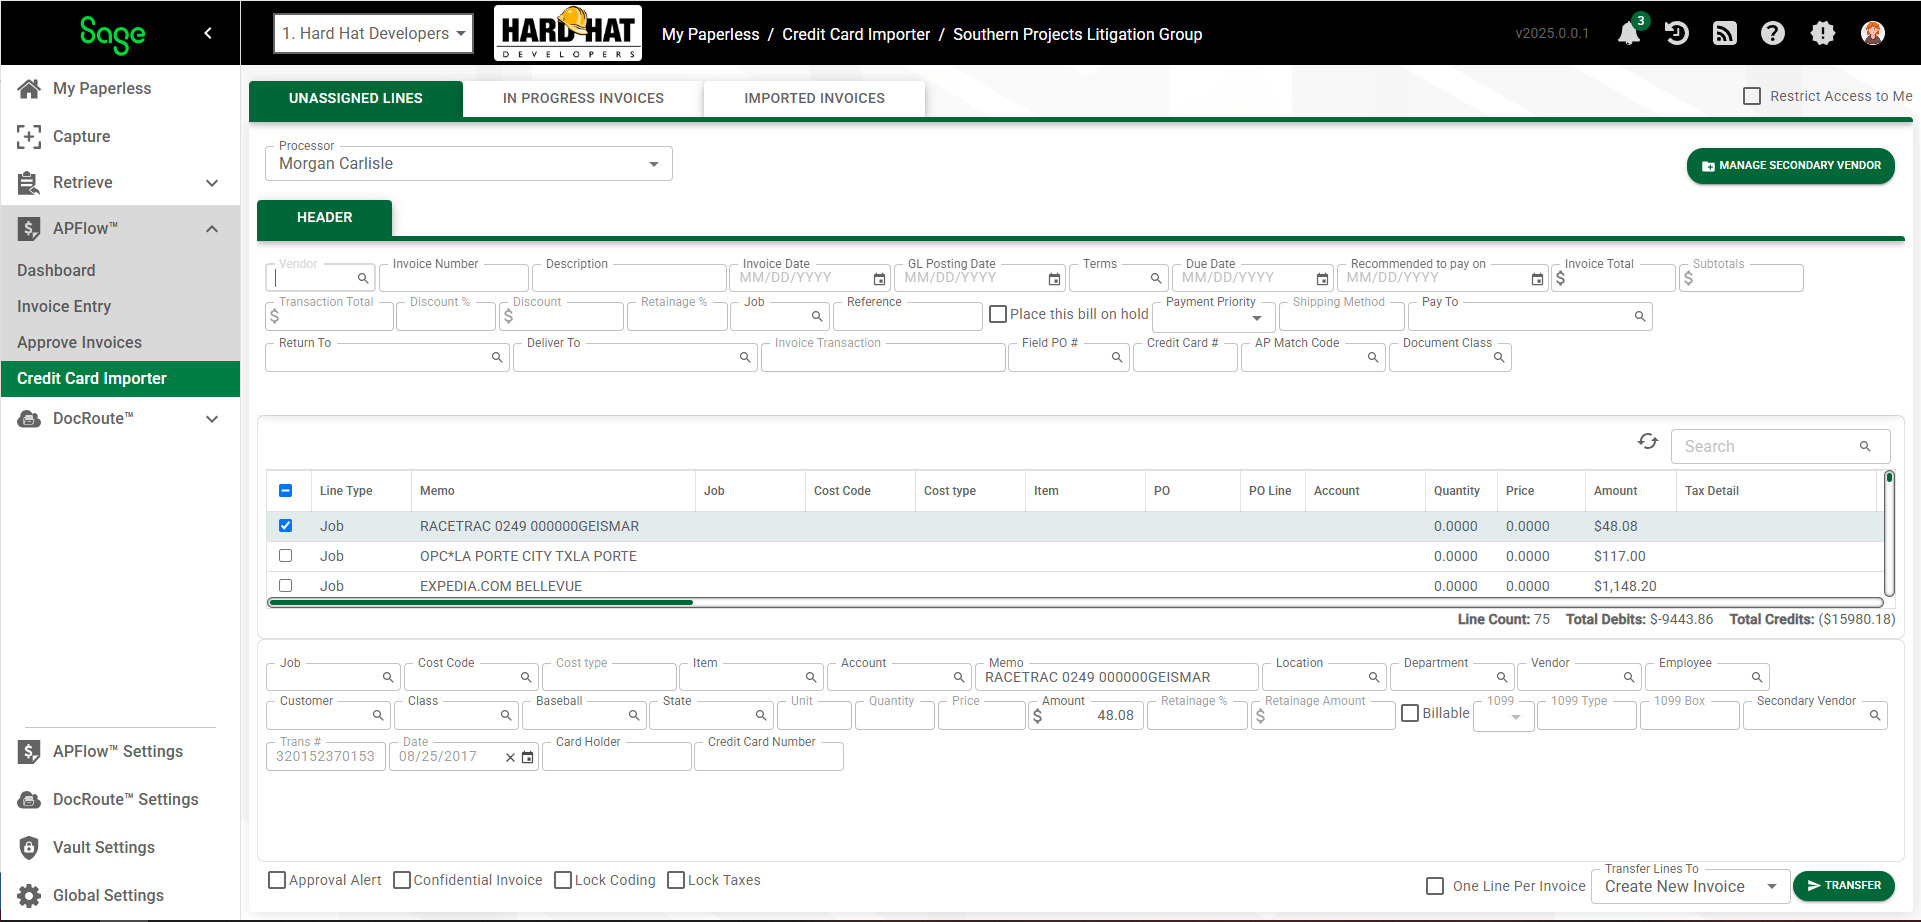Check Place this bill on hold
The image size is (1921, 922).
coord(998,314)
